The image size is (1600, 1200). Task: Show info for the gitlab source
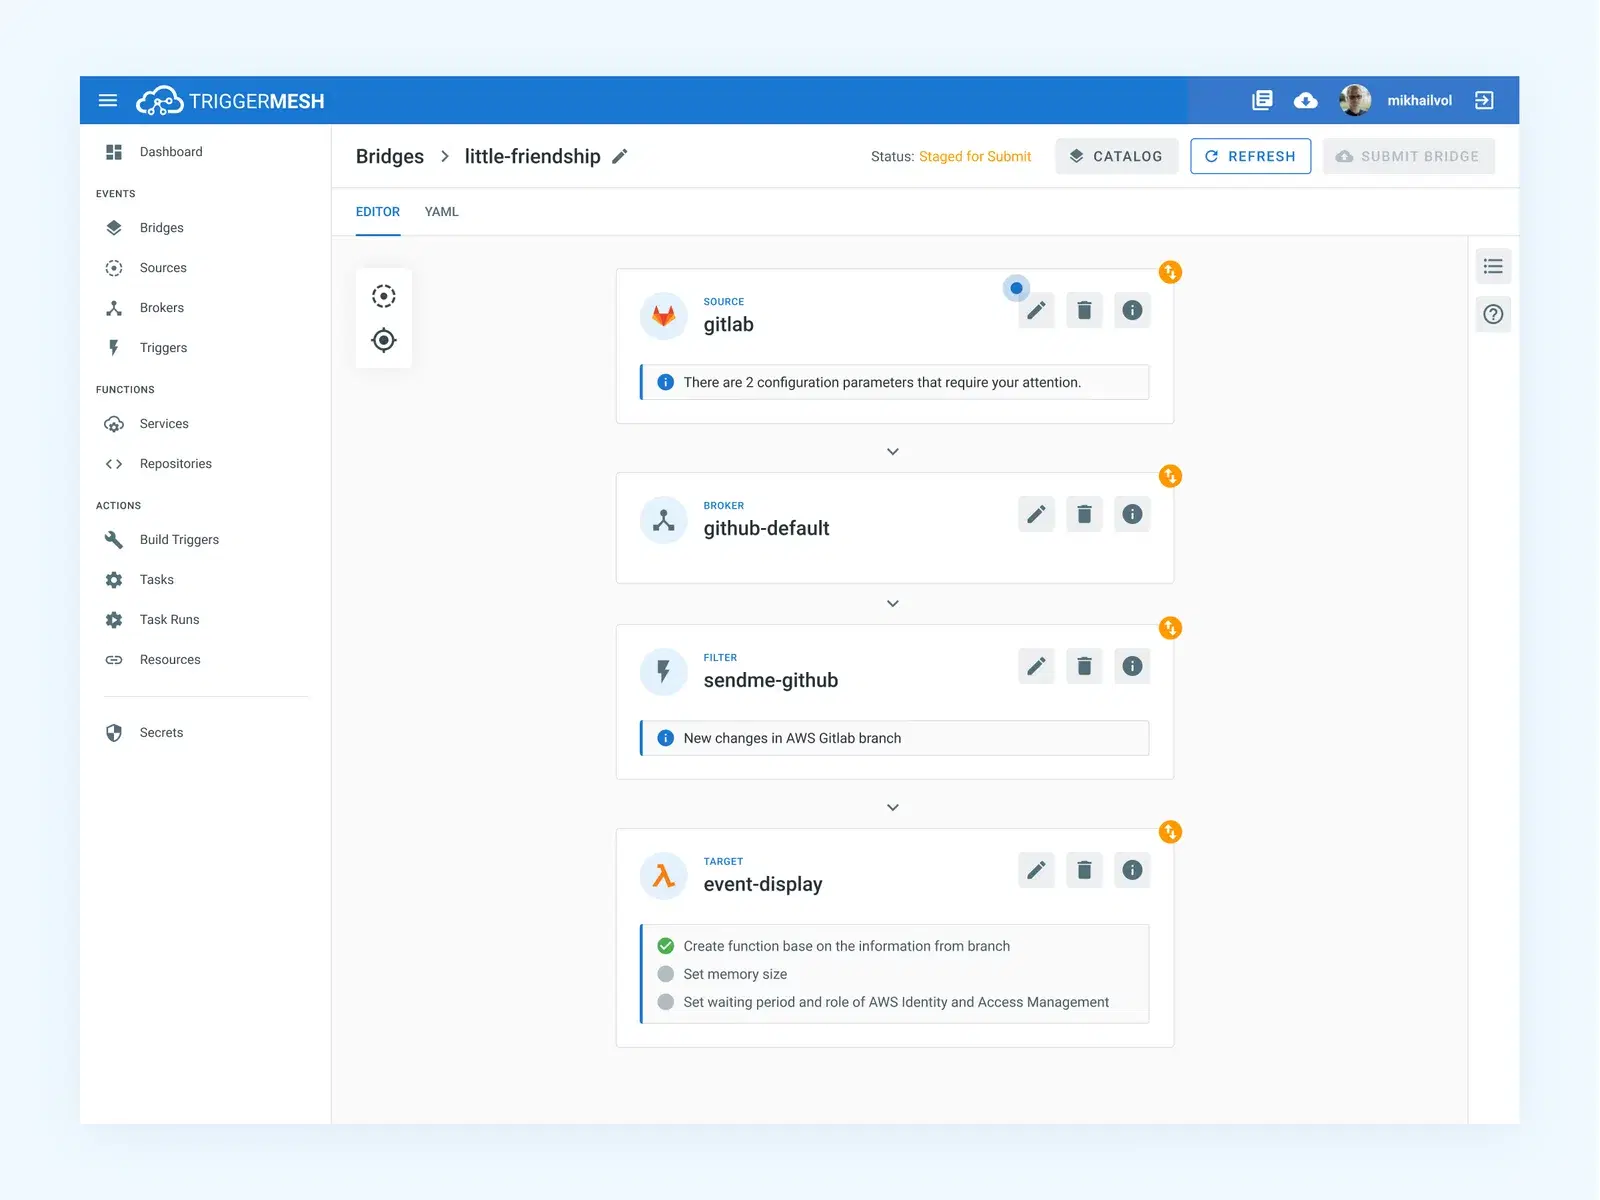[x=1132, y=310]
